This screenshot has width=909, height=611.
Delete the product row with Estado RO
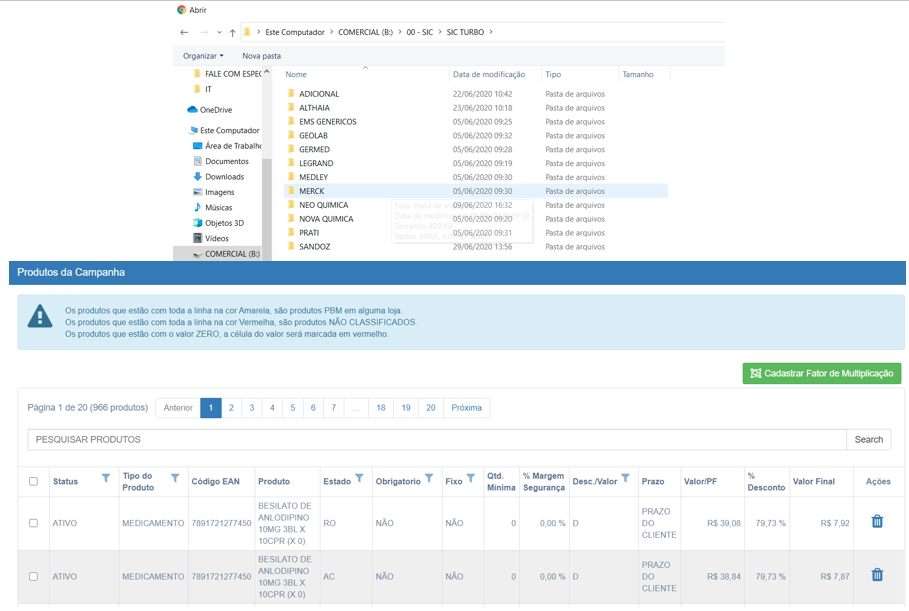tap(877, 521)
